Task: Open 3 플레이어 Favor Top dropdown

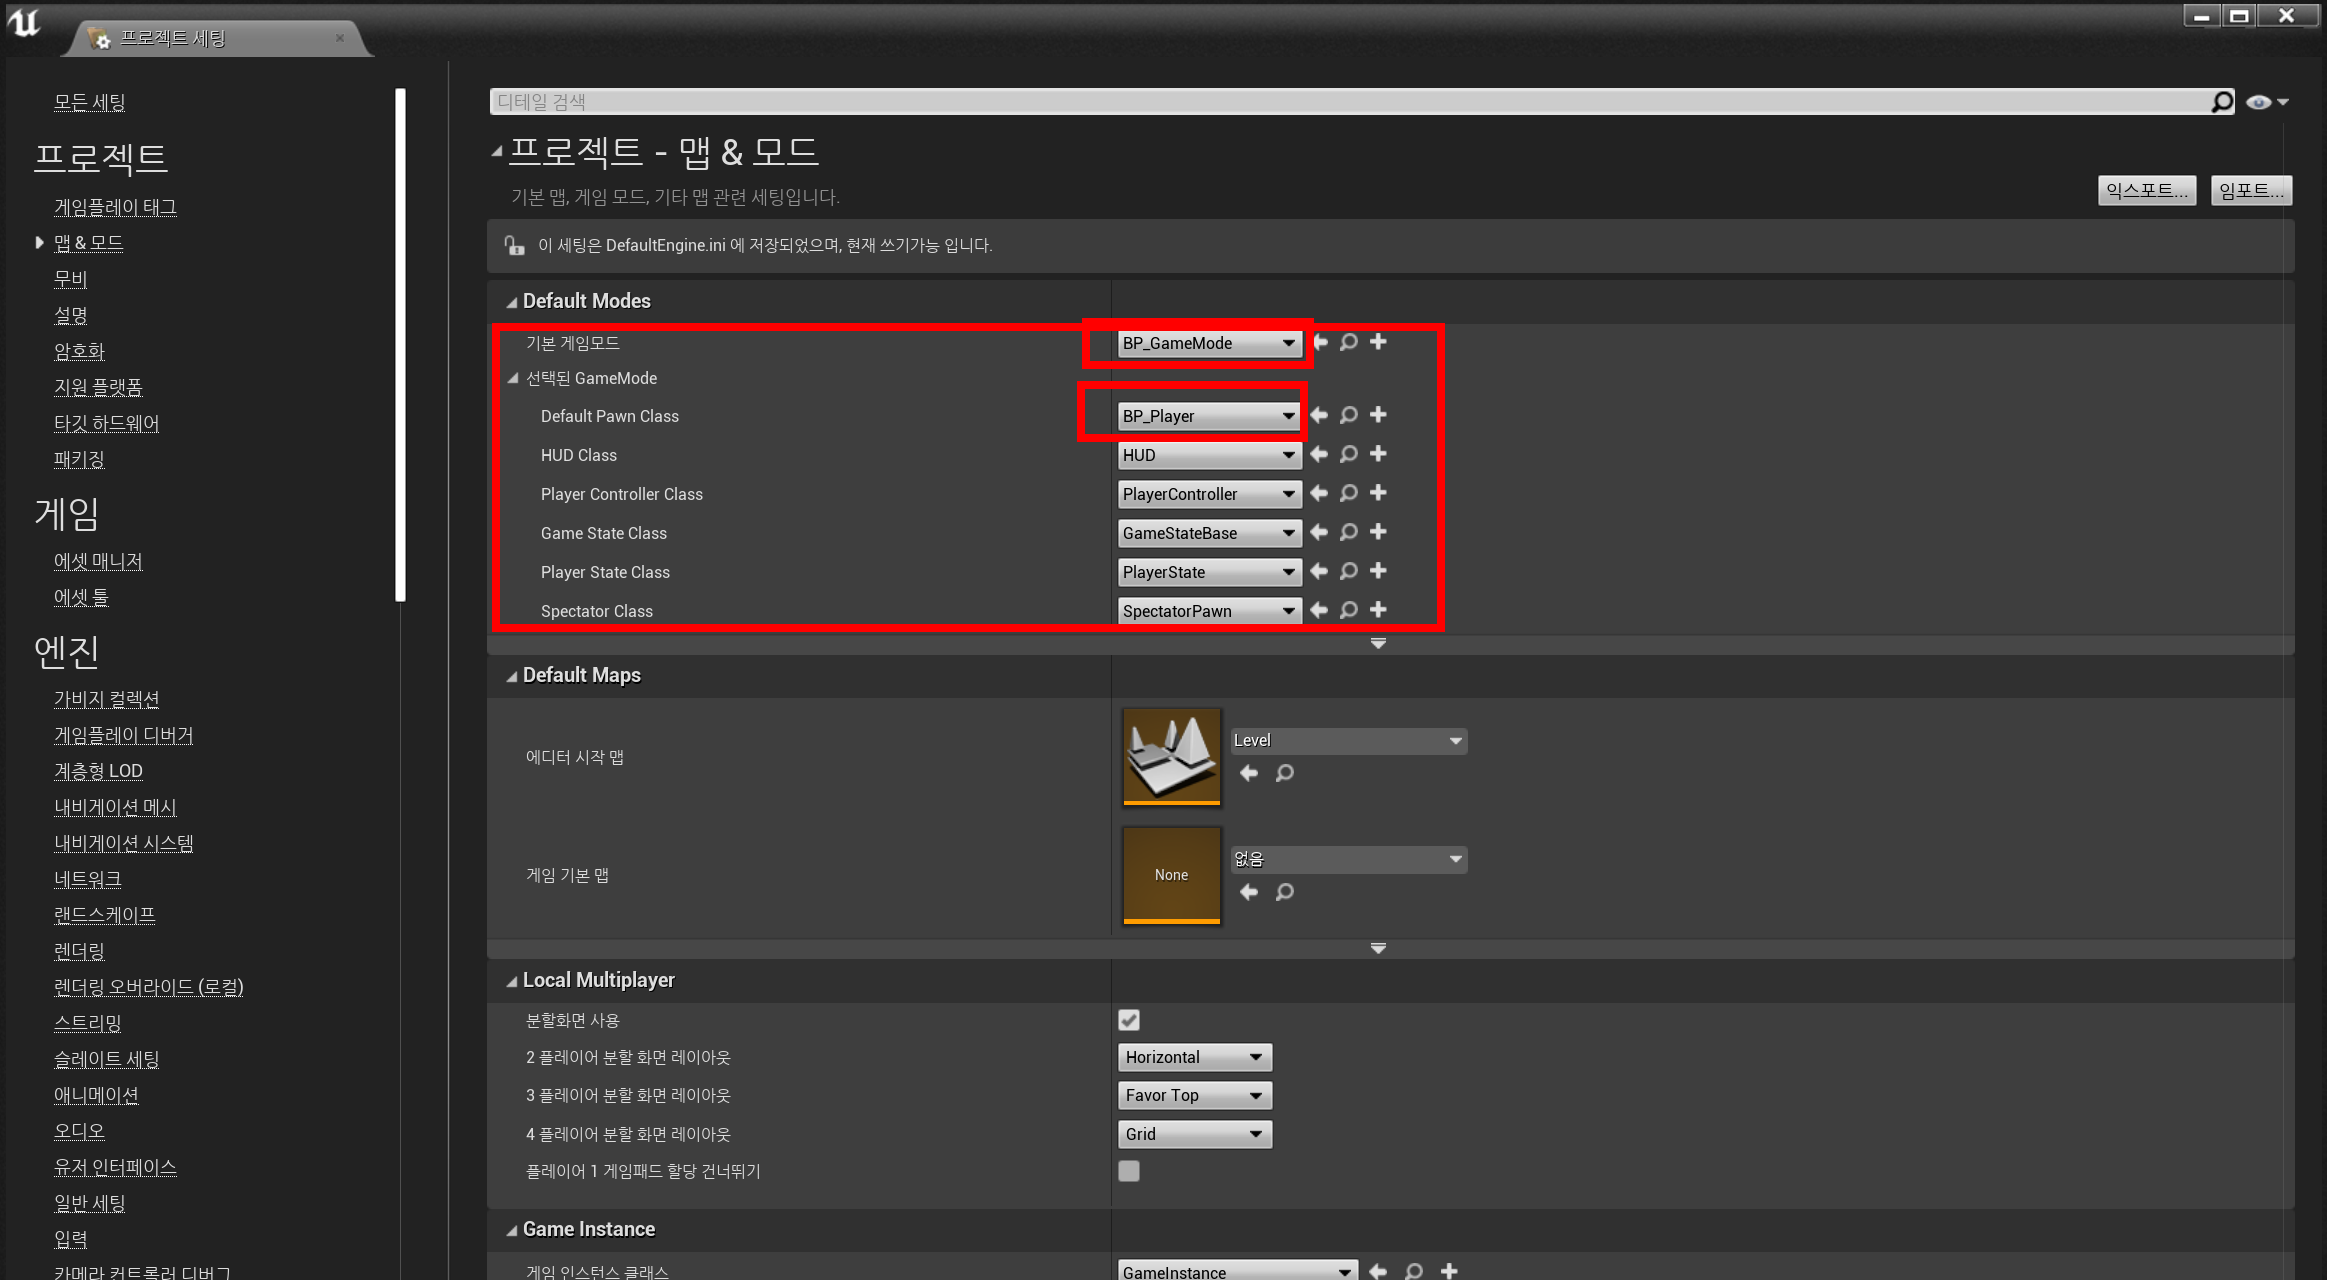Action: (1195, 1095)
